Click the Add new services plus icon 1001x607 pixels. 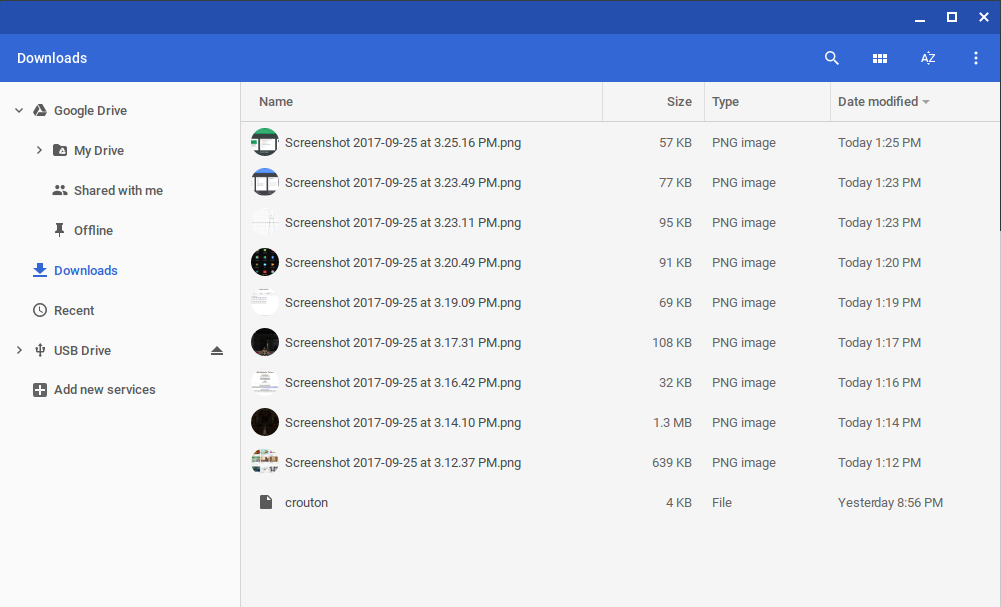(40, 390)
